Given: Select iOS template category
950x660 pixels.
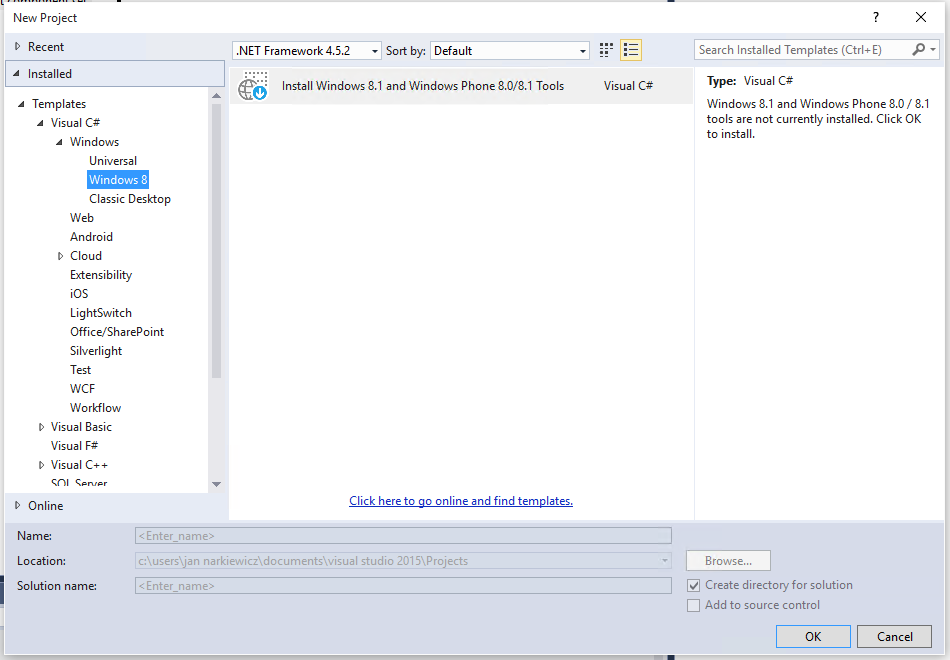Looking at the screenshot, I should click(79, 294).
